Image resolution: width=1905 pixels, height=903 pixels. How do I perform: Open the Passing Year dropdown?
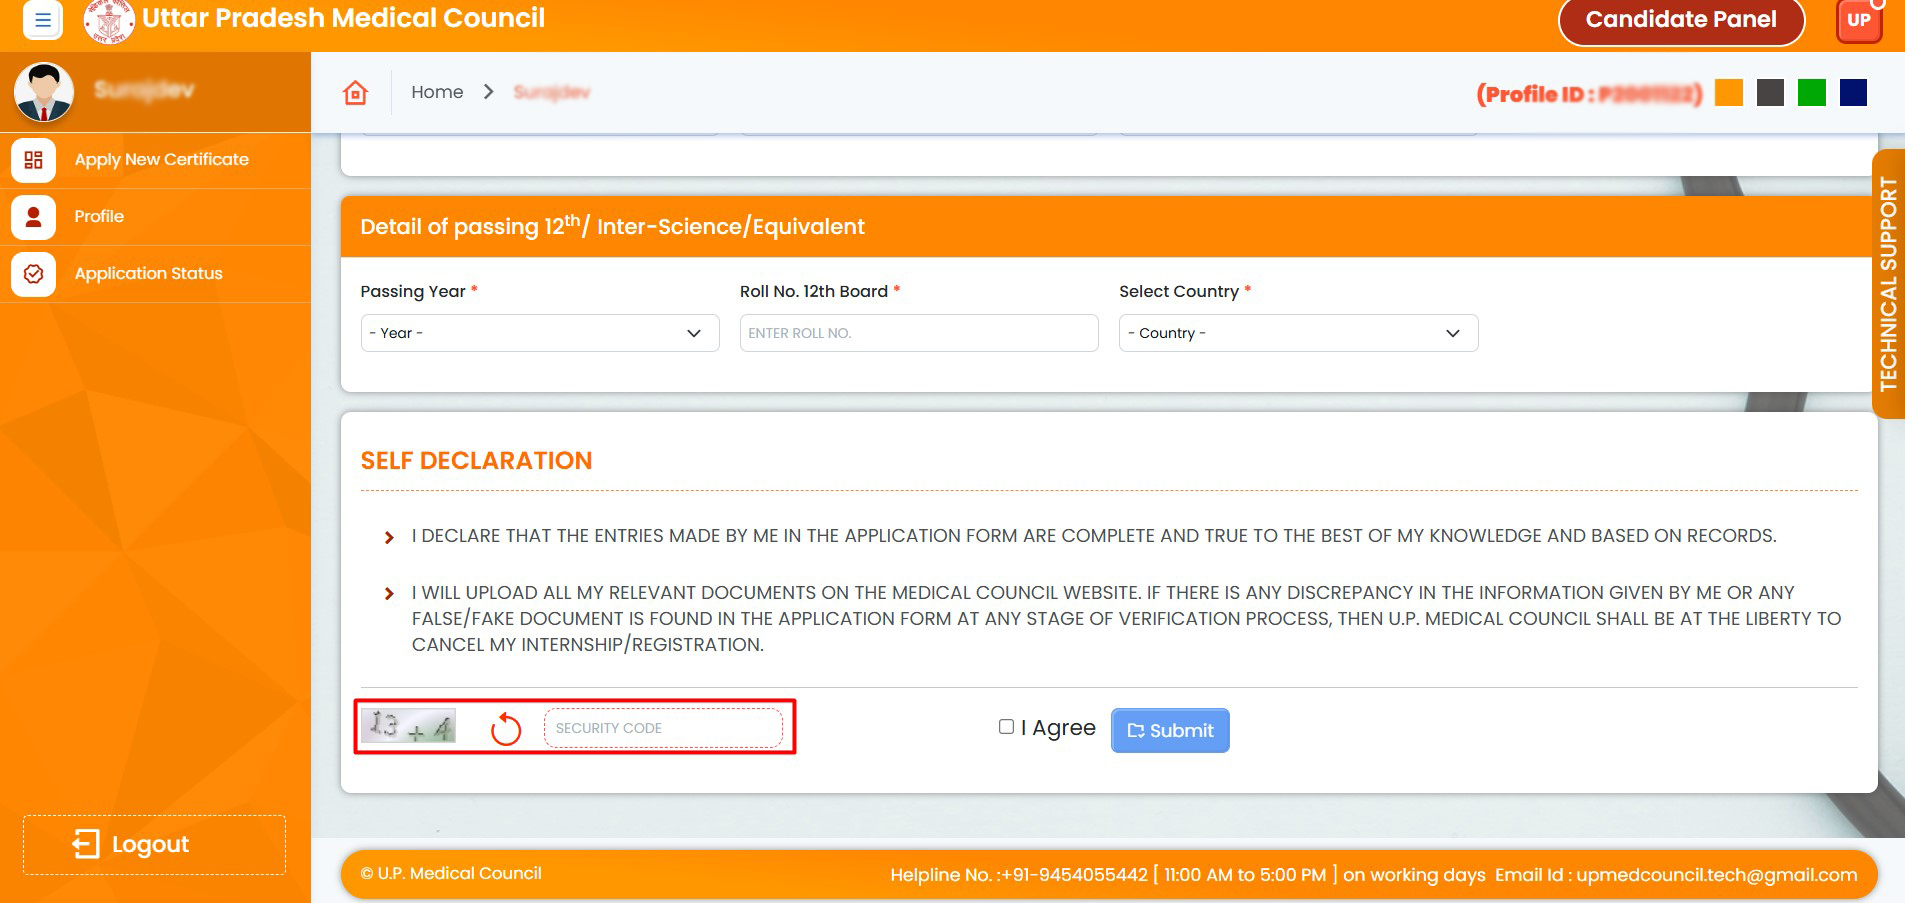click(539, 333)
